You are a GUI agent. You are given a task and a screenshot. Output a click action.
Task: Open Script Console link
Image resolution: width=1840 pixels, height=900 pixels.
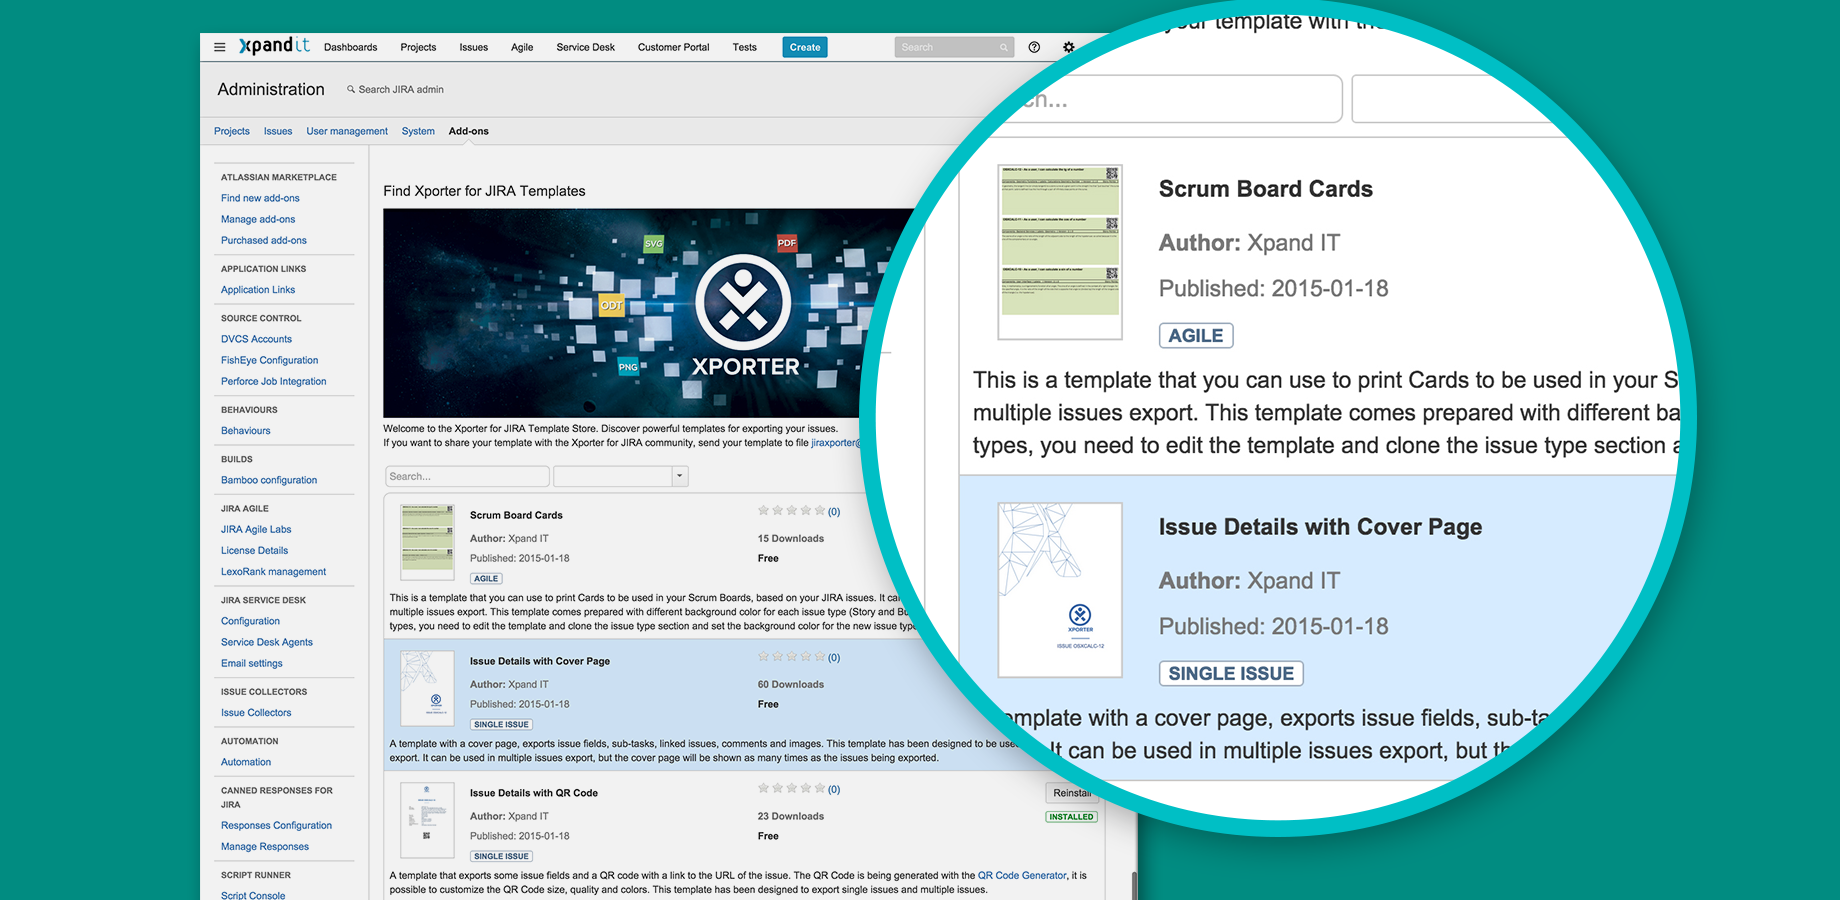pyautogui.click(x=253, y=896)
